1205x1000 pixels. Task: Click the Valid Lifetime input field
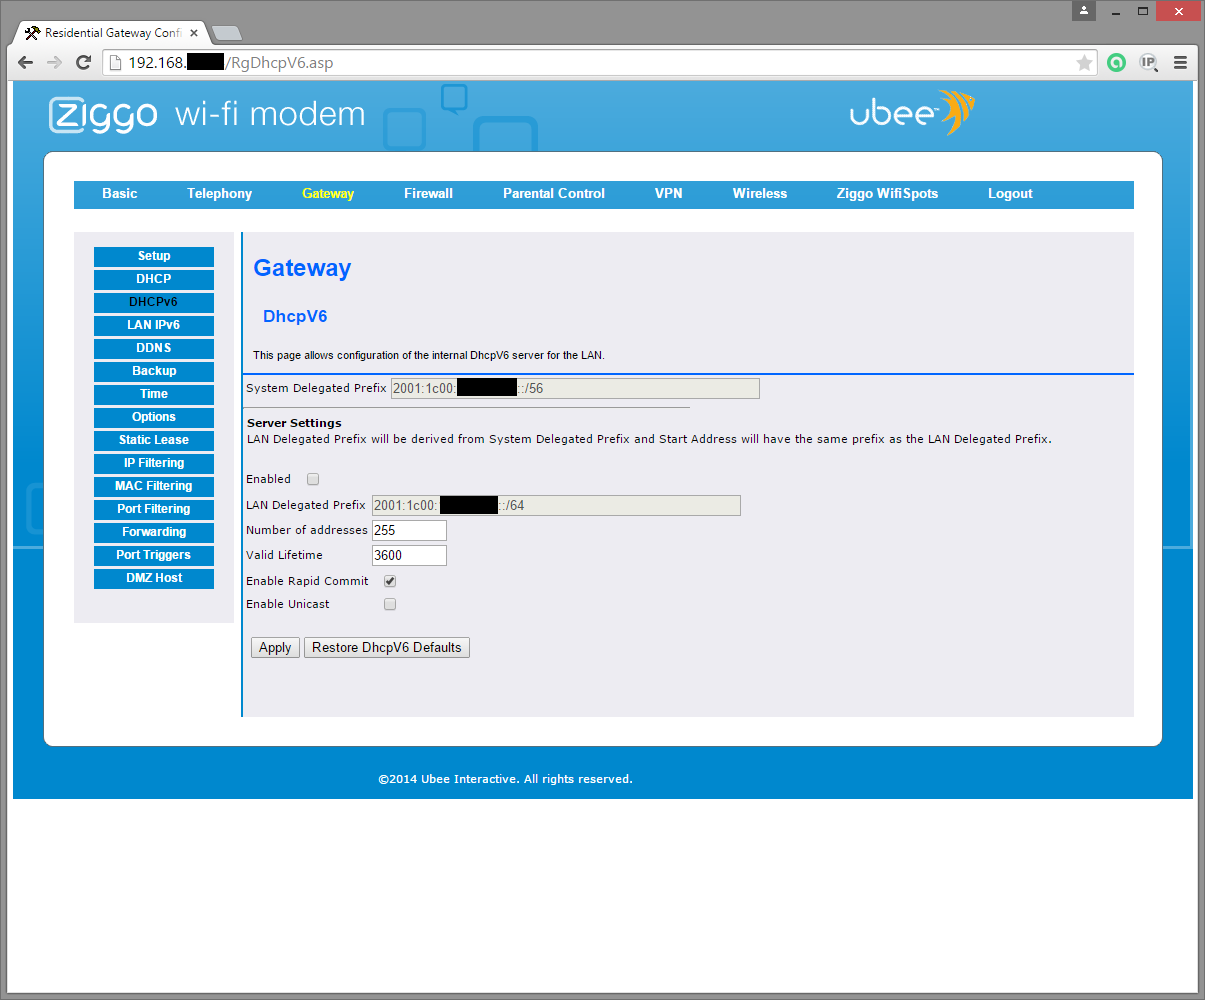[409, 555]
